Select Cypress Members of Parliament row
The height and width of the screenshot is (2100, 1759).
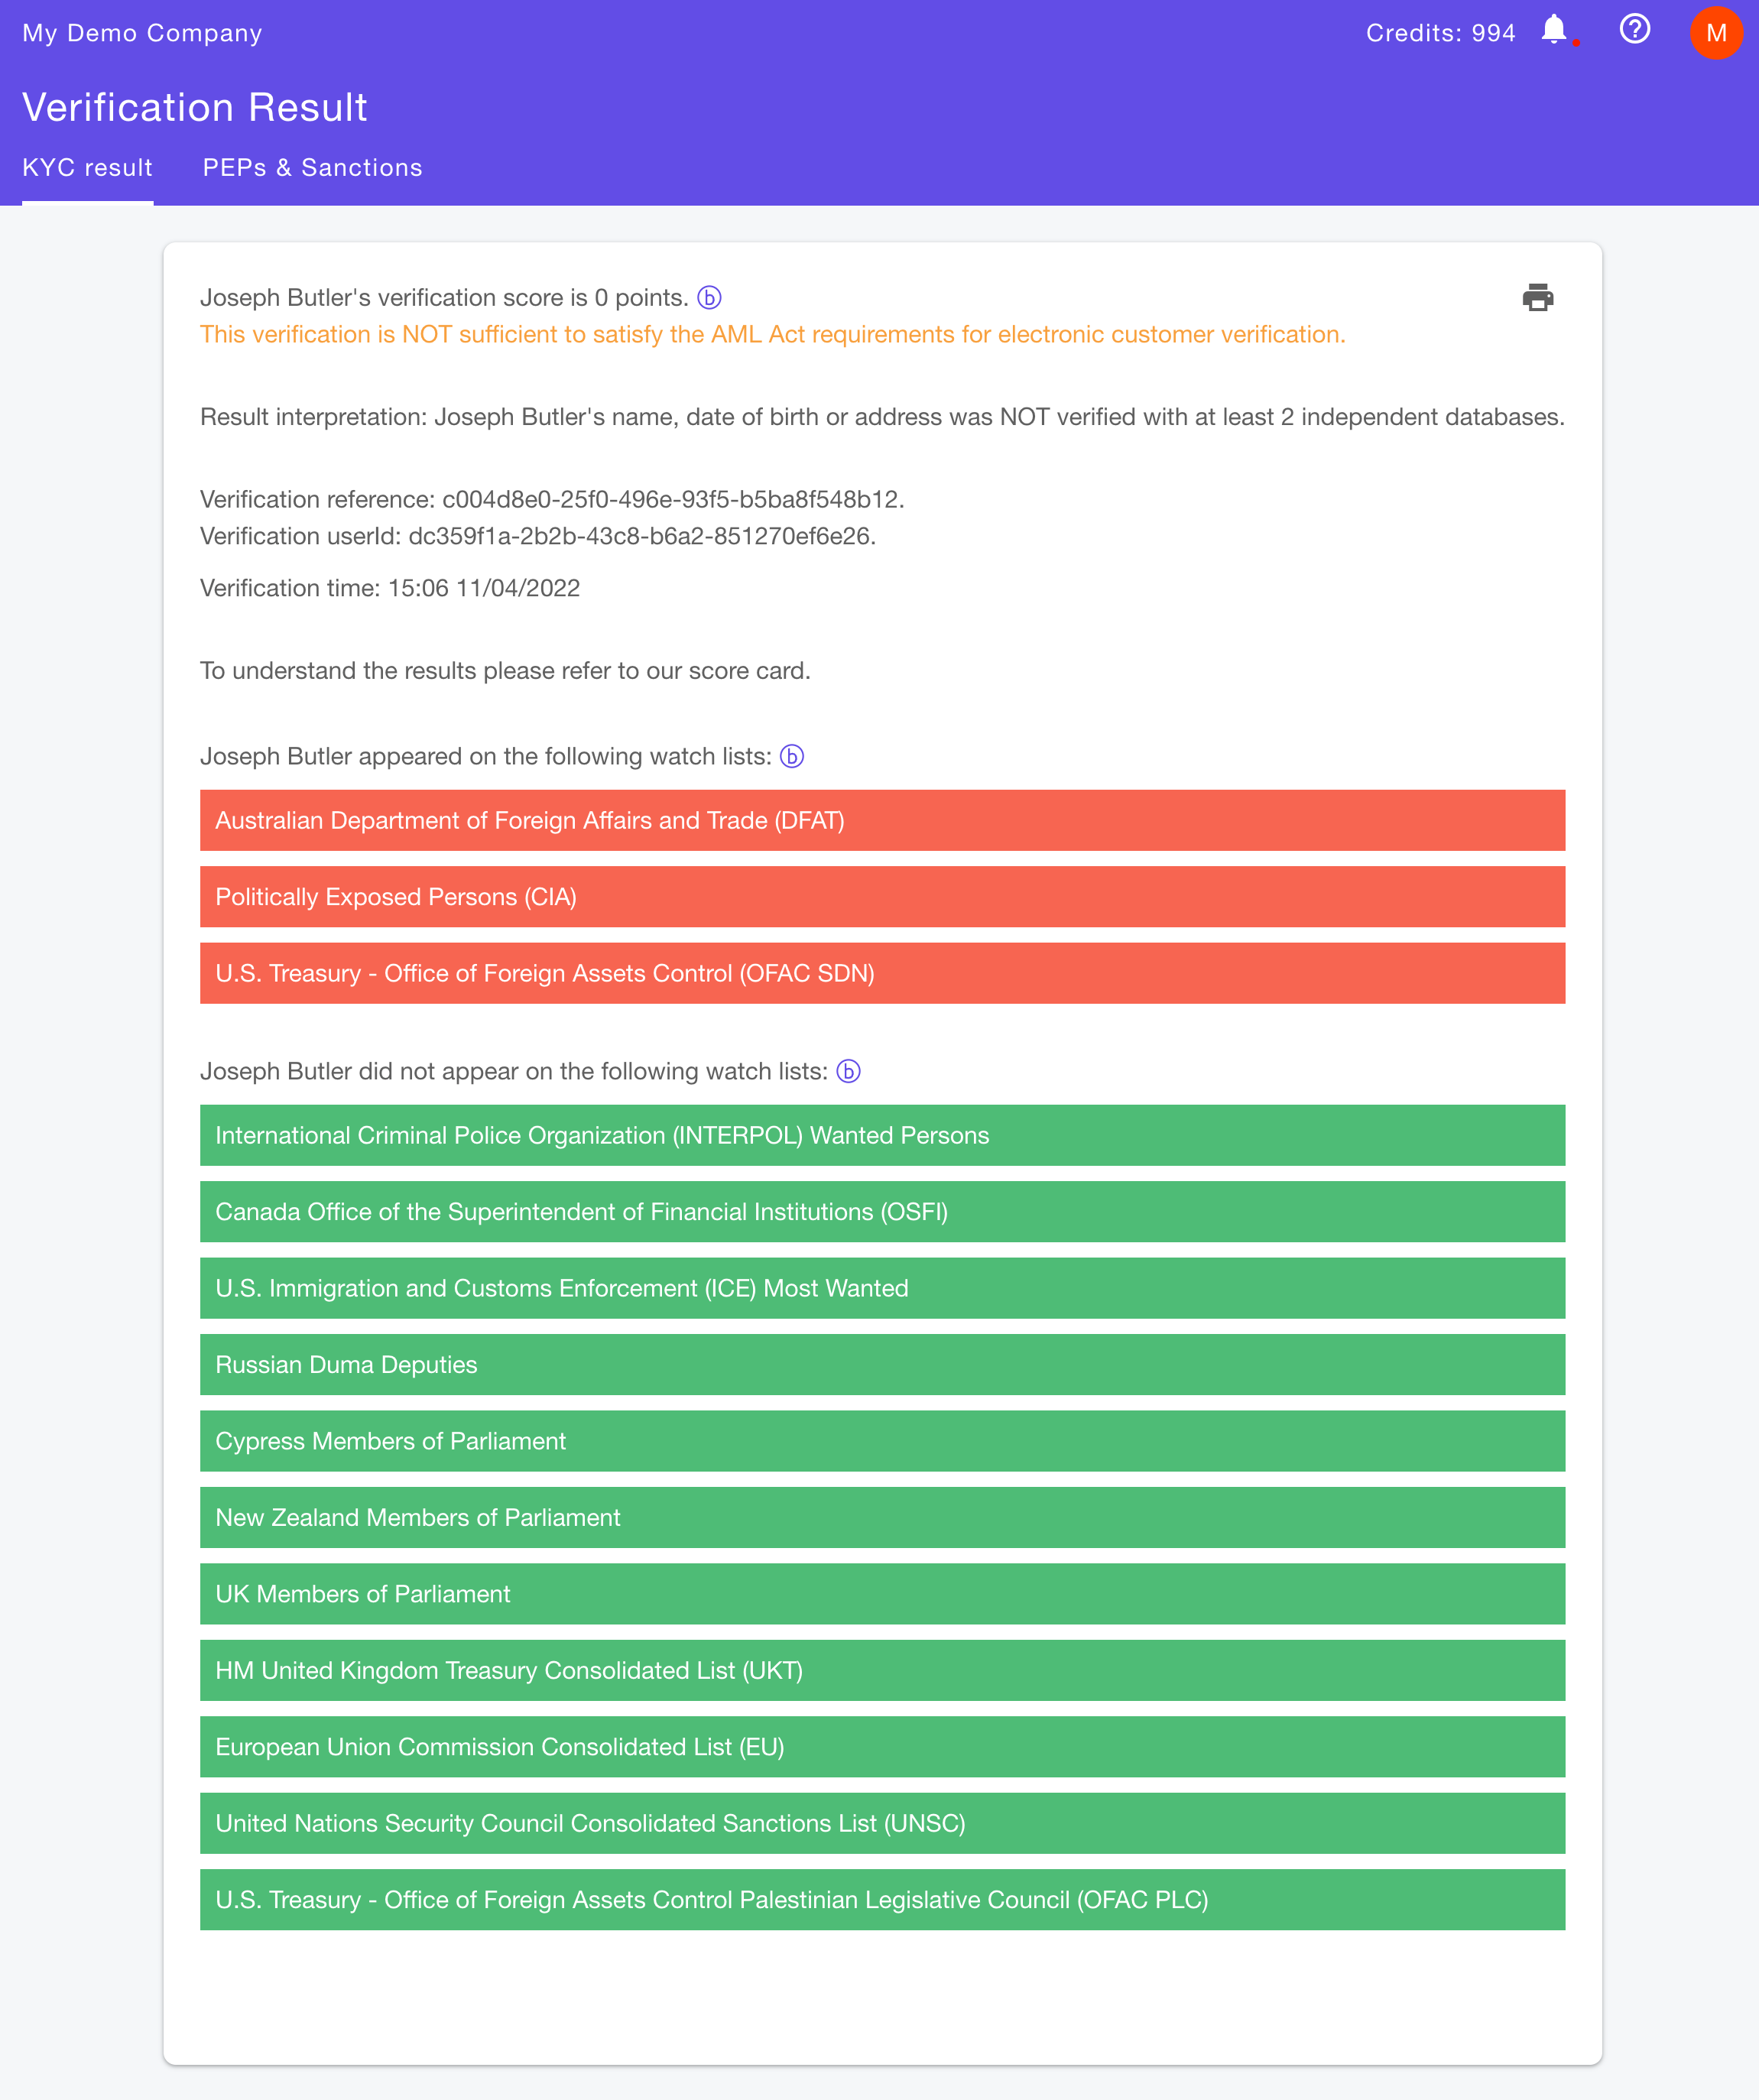tap(882, 1442)
